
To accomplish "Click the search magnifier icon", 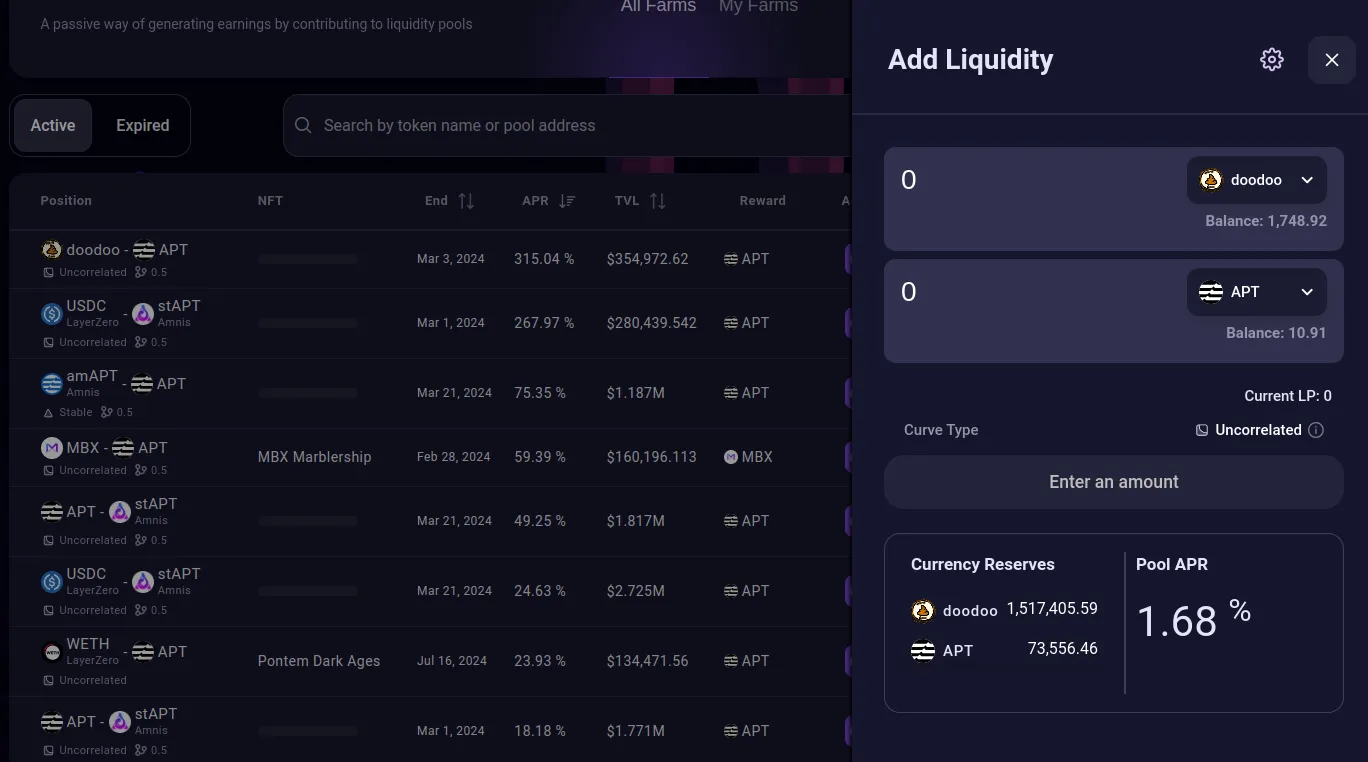I will tap(303, 125).
